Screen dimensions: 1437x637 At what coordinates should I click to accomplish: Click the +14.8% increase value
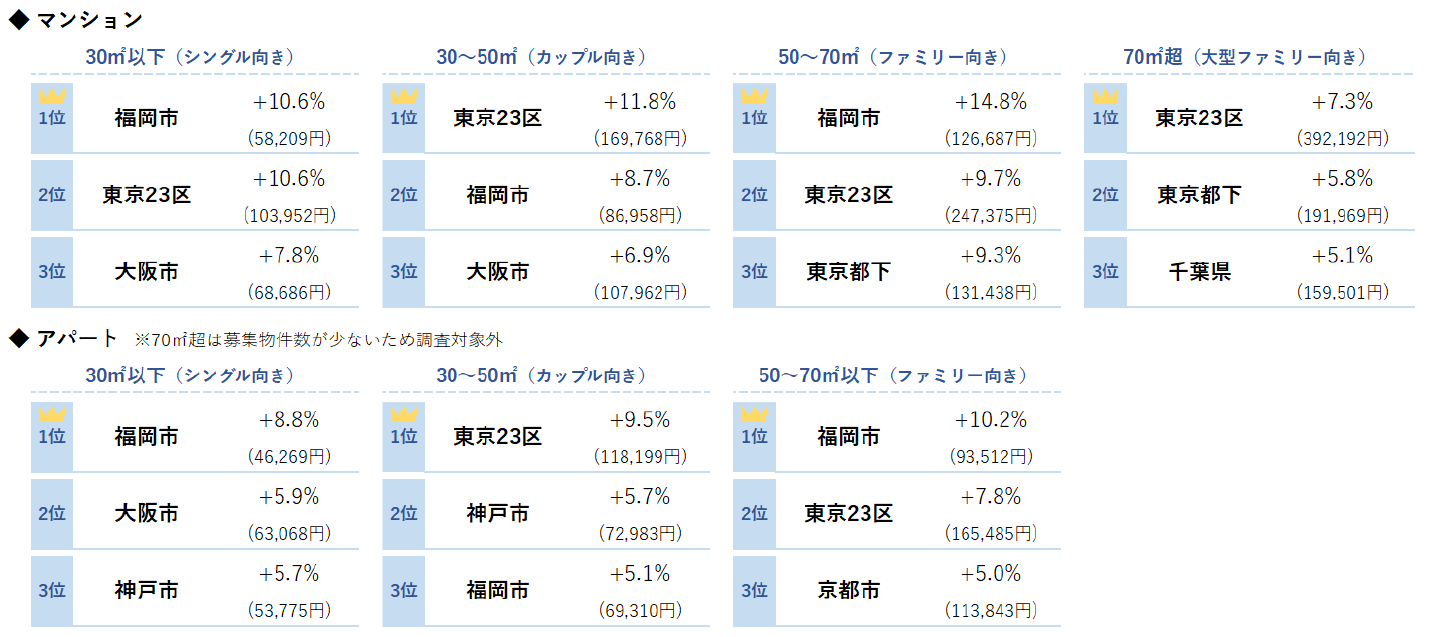990,102
